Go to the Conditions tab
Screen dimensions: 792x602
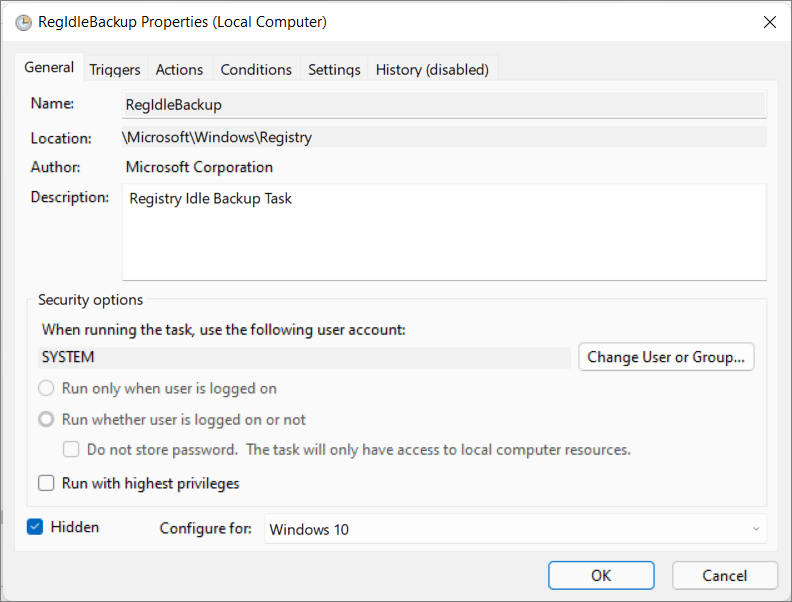click(x=256, y=69)
